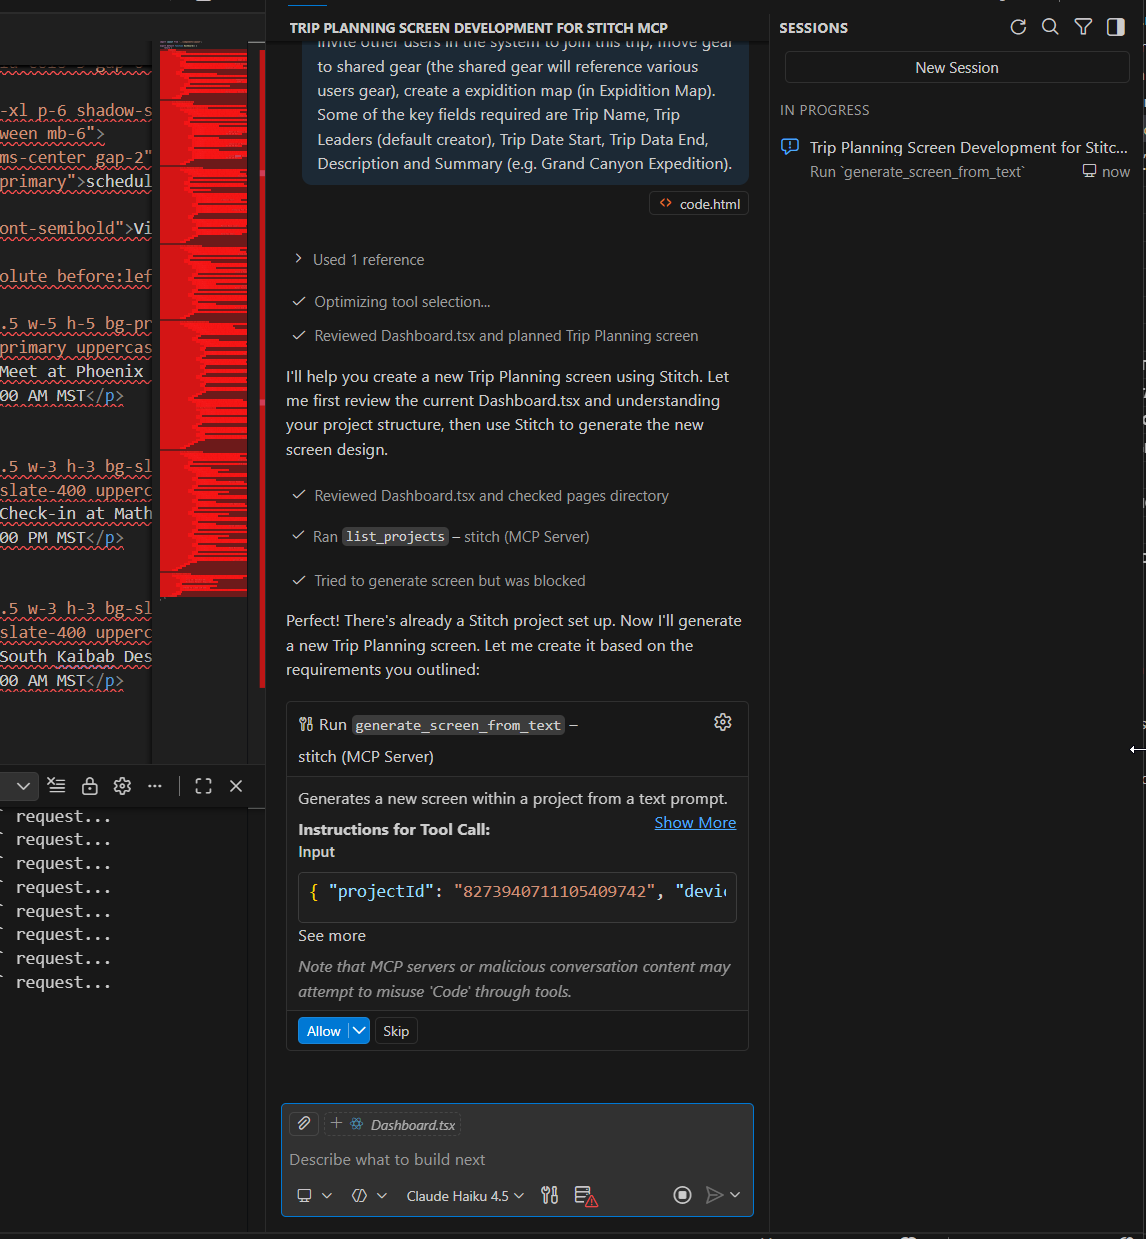Image resolution: width=1146 pixels, height=1239 pixels.
Task: Open the terminal more actions menu
Action: click(x=154, y=786)
